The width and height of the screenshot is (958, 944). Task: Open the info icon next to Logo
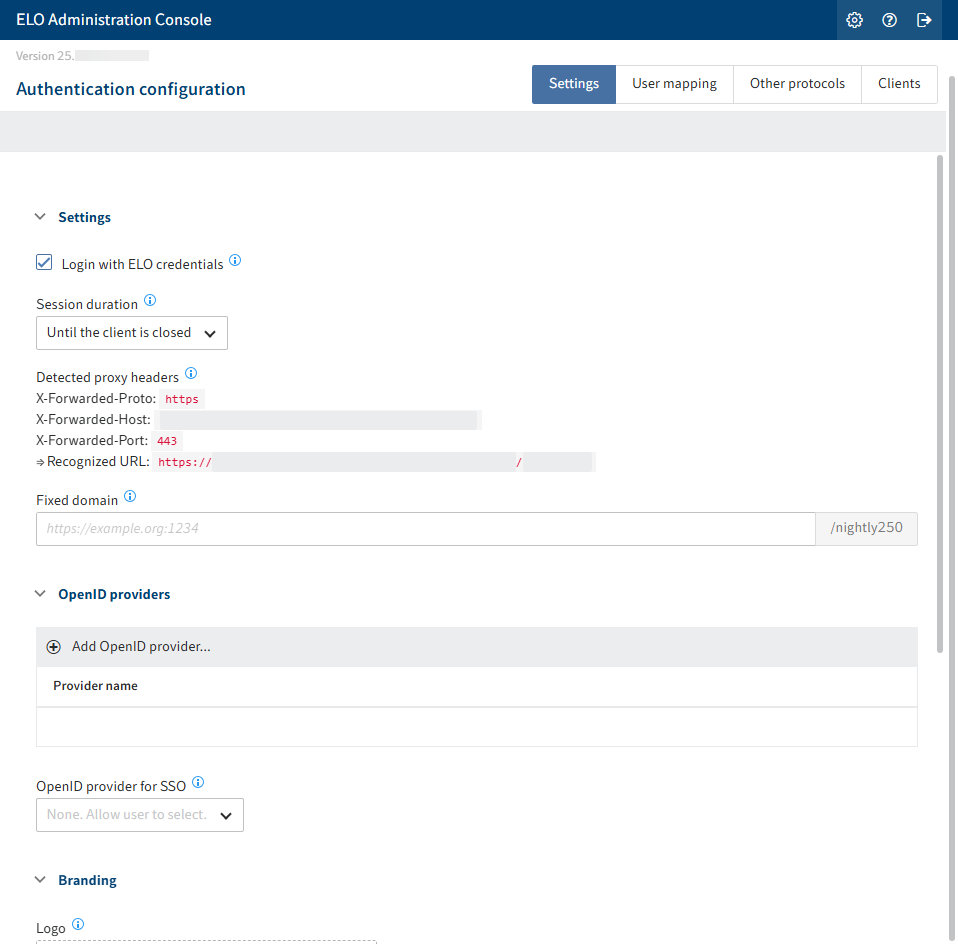pos(78,924)
